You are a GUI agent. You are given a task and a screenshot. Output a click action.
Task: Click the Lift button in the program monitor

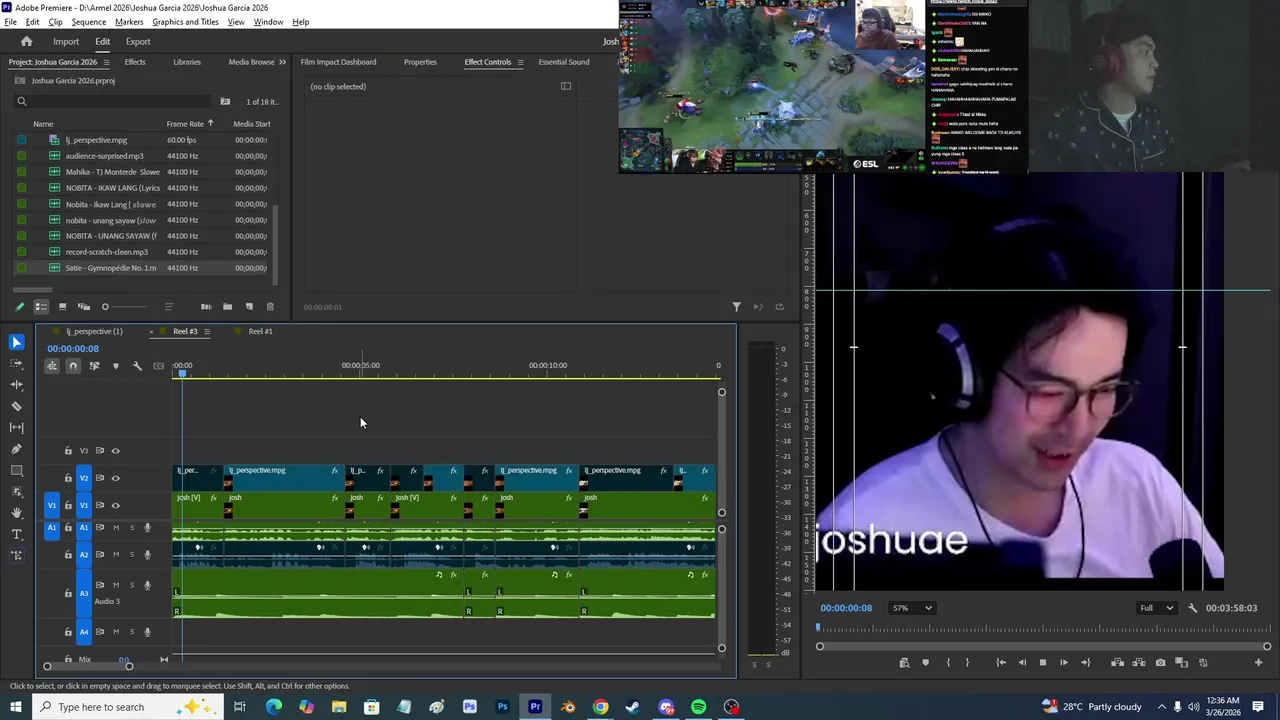click(x=1117, y=663)
